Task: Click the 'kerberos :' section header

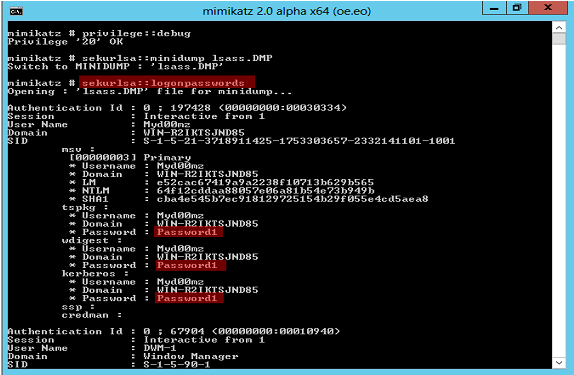Action: point(95,274)
